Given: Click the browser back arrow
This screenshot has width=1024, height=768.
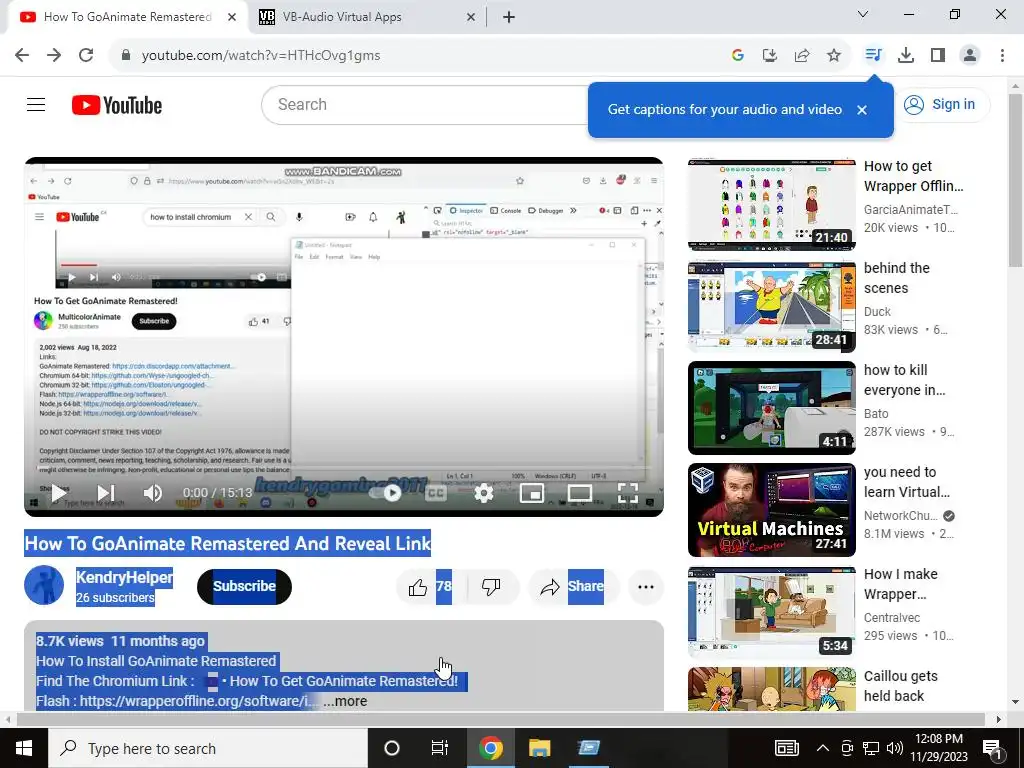Looking at the screenshot, I should tap(22, 55).
